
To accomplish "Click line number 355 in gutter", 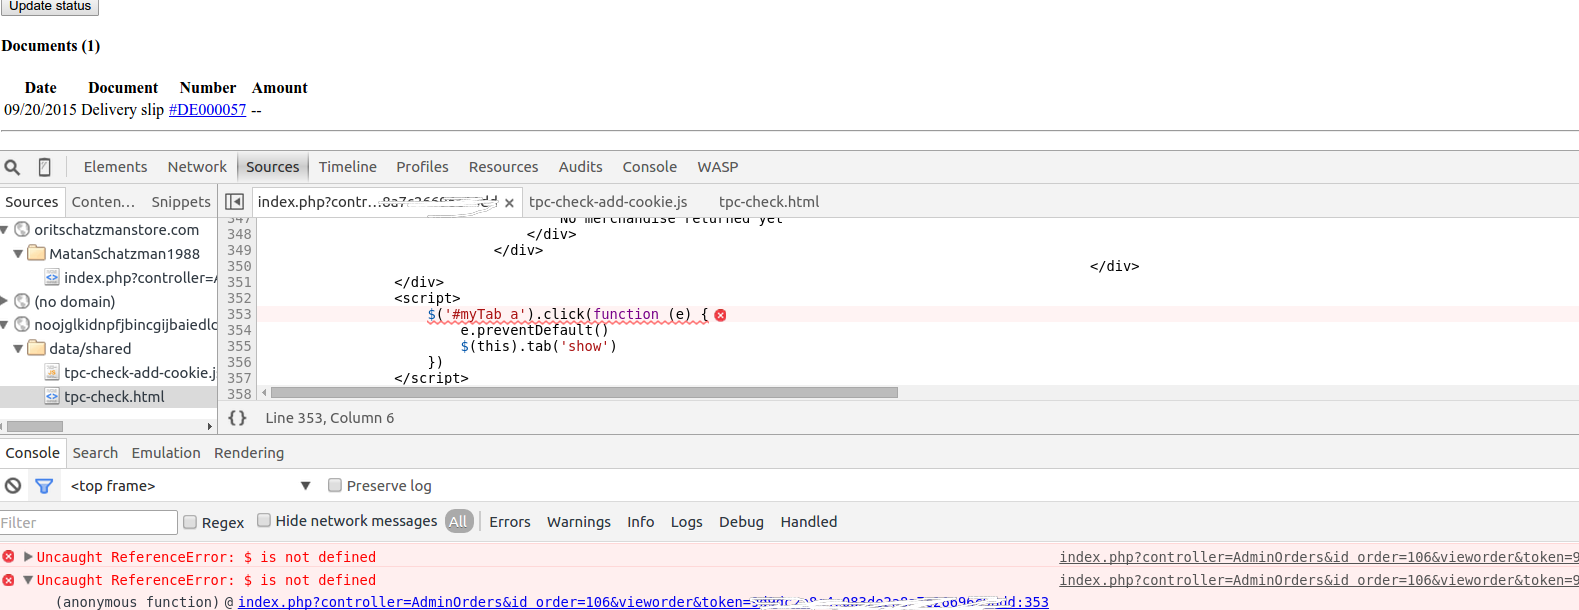I will (x=239, y=346).
